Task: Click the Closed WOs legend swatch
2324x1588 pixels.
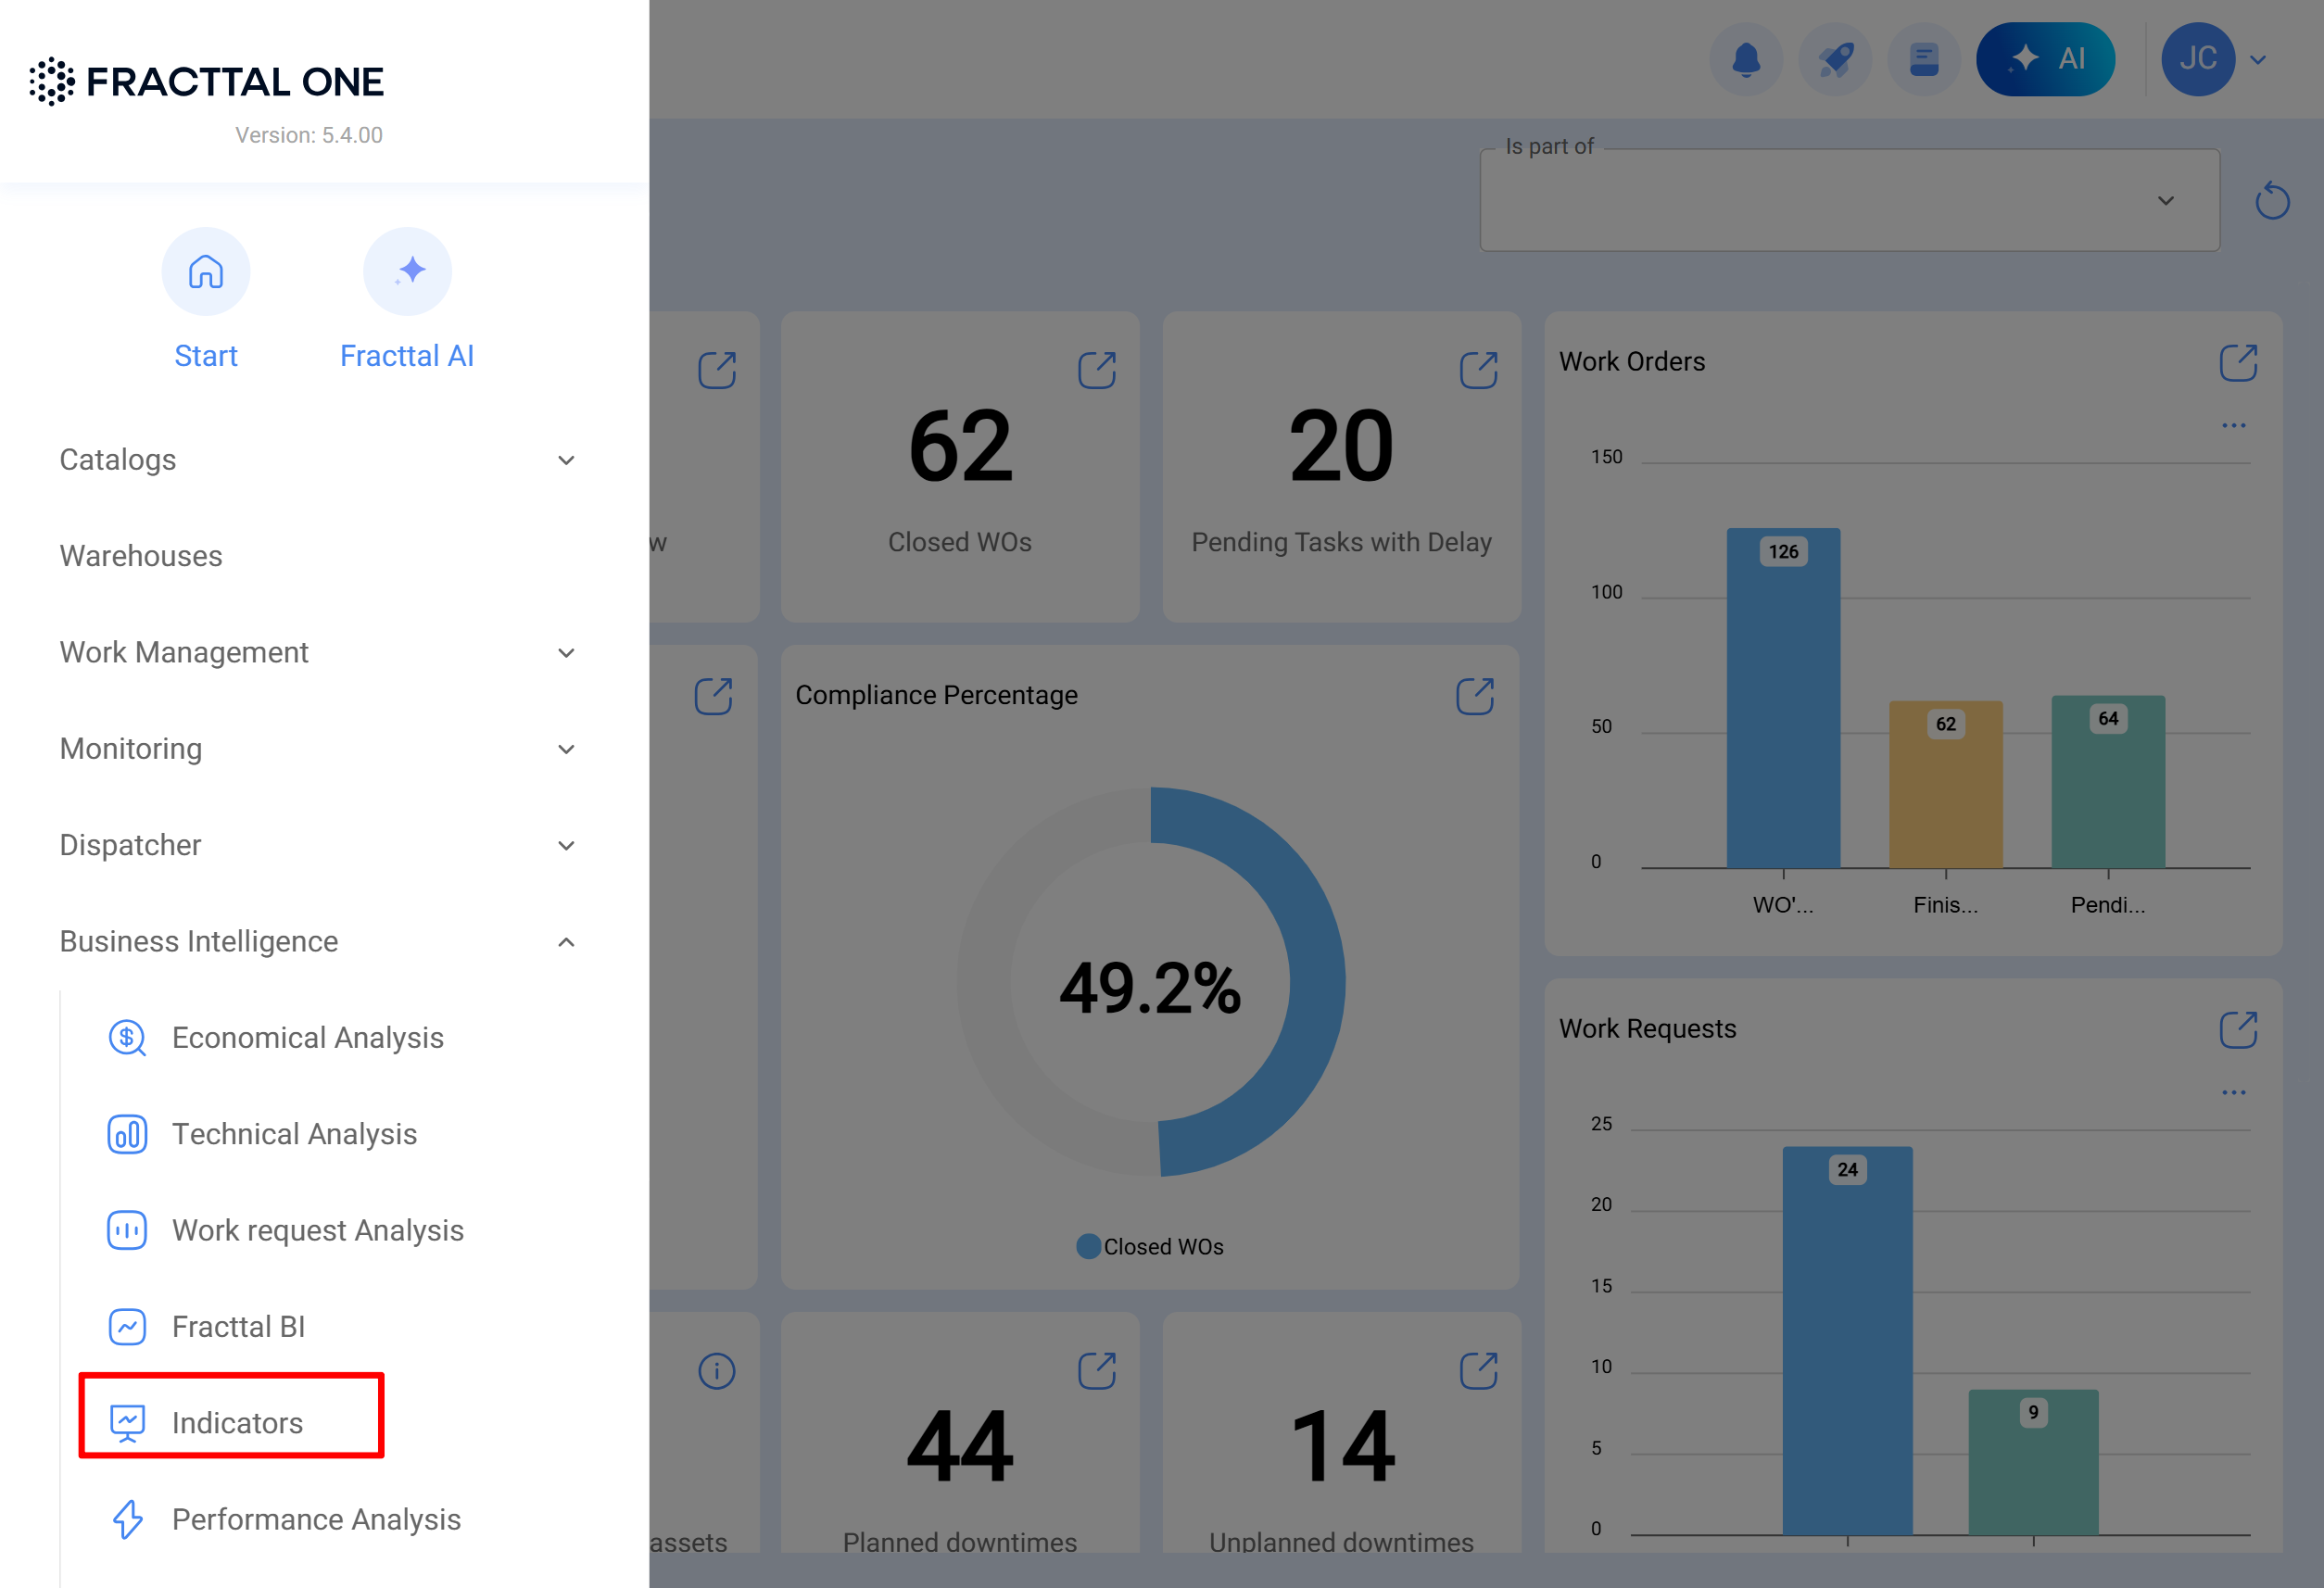Action: [x=1088, y=1247]
